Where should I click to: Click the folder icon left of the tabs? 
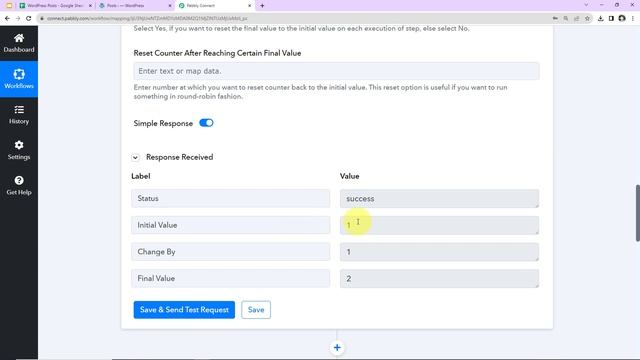point(9,6)
